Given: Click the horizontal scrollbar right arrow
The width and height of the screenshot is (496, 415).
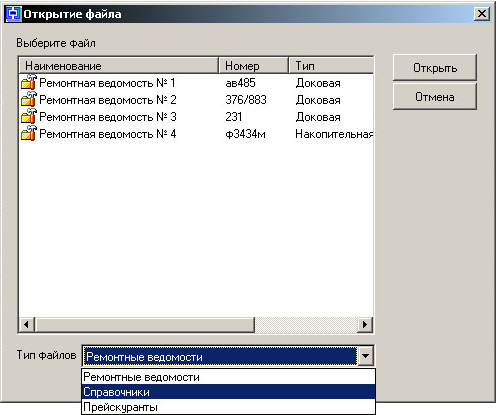Looking at the screenshot, I should 365,324.
